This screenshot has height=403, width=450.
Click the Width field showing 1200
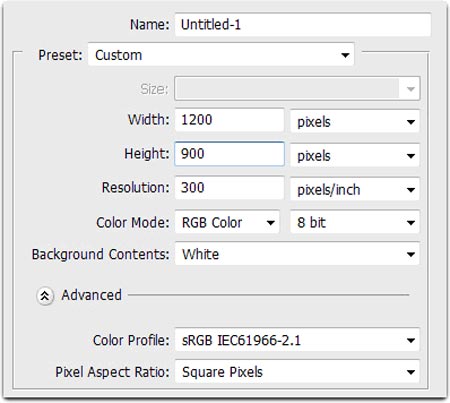coord(229,120)
